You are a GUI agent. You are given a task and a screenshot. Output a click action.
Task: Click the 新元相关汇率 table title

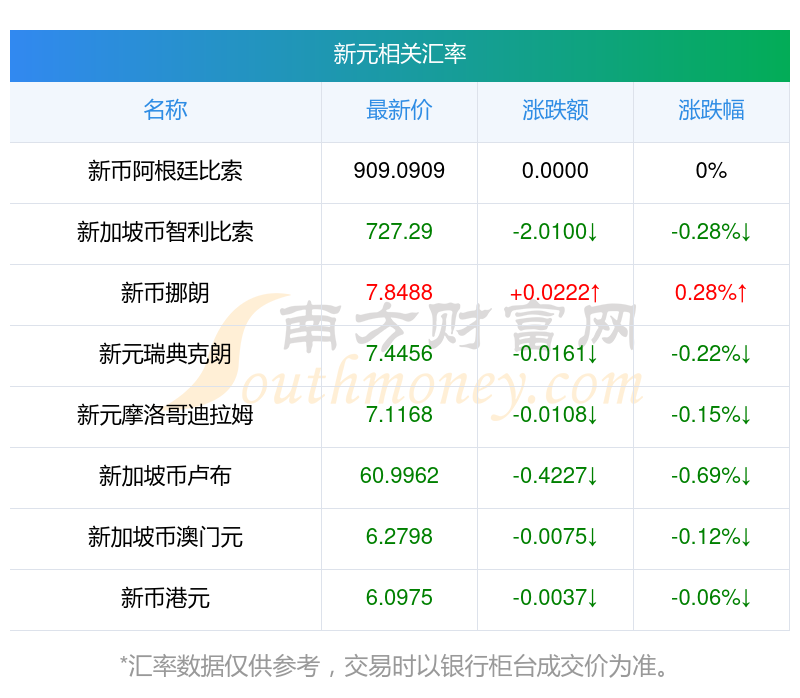pyautogui.click(x=399, y=54)
